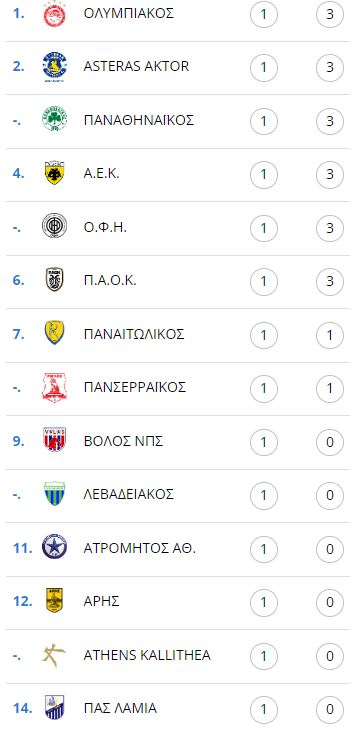Select the ΑΡΗΣ team name
360x730 pixels.
click(x=102, y=601)
